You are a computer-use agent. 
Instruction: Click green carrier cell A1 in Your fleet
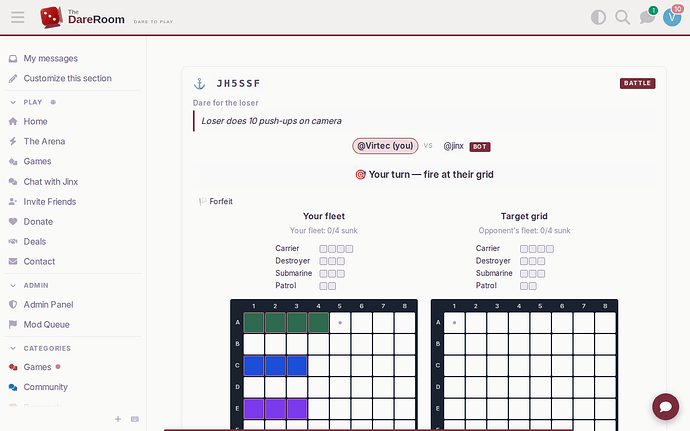[x=253, y=322]
